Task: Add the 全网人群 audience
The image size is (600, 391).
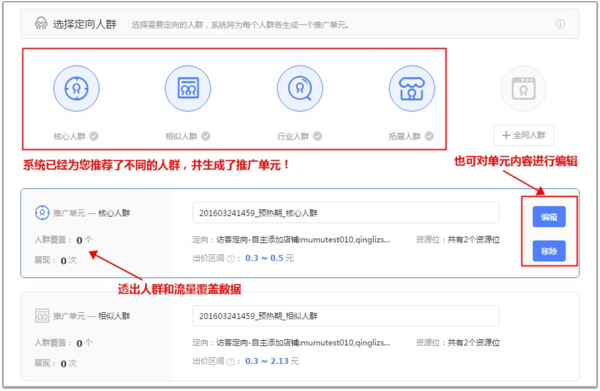Action: point(523,135)
